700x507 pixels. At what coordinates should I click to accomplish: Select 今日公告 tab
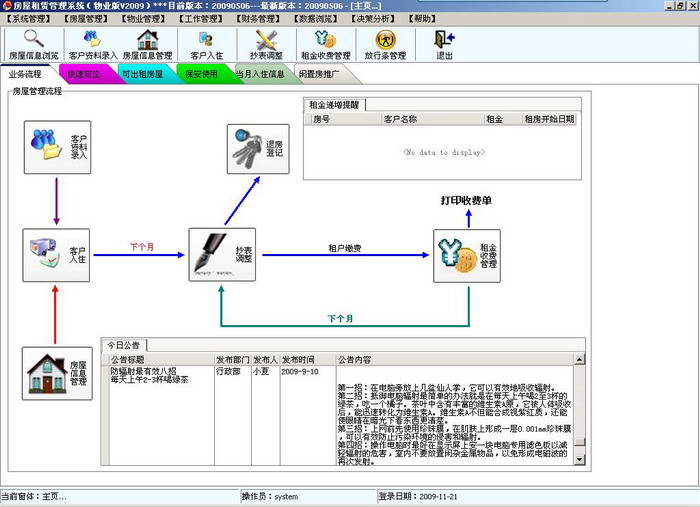pyautogui.click(x=124, y=345)
